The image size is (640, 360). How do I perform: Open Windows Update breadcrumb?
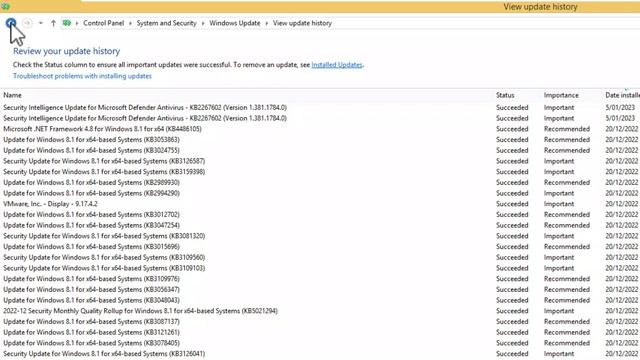tap(235, 23)
